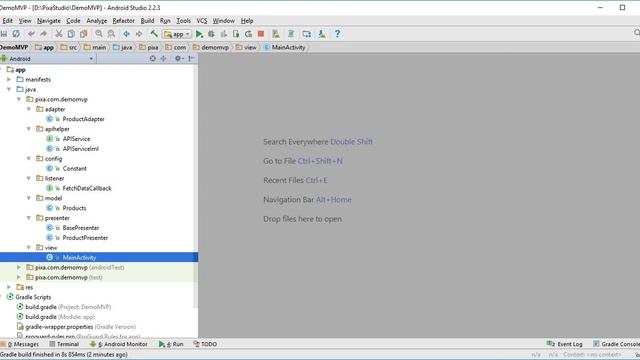Click the demomvp breadcrumb folder

click(x=211, y=47)
